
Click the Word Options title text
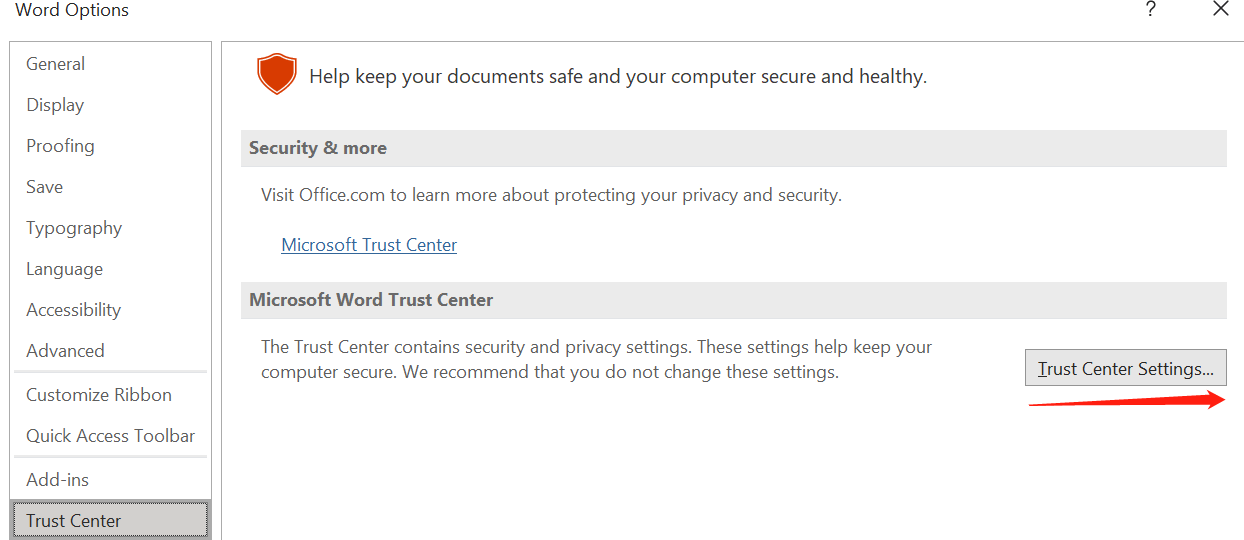pos(72,11)
